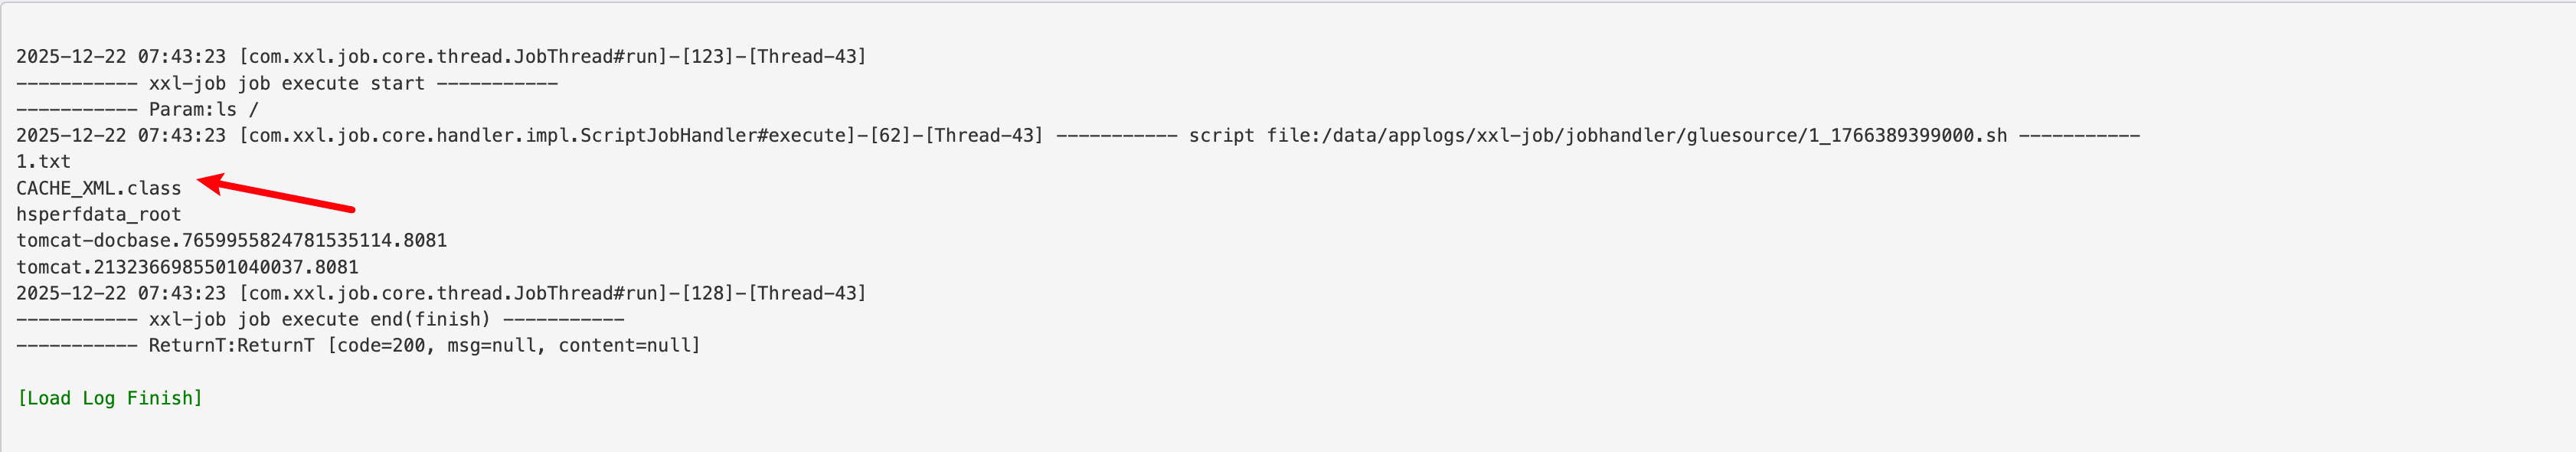
Task: Click the timestamp on the first log line
Action: point(121,57)
